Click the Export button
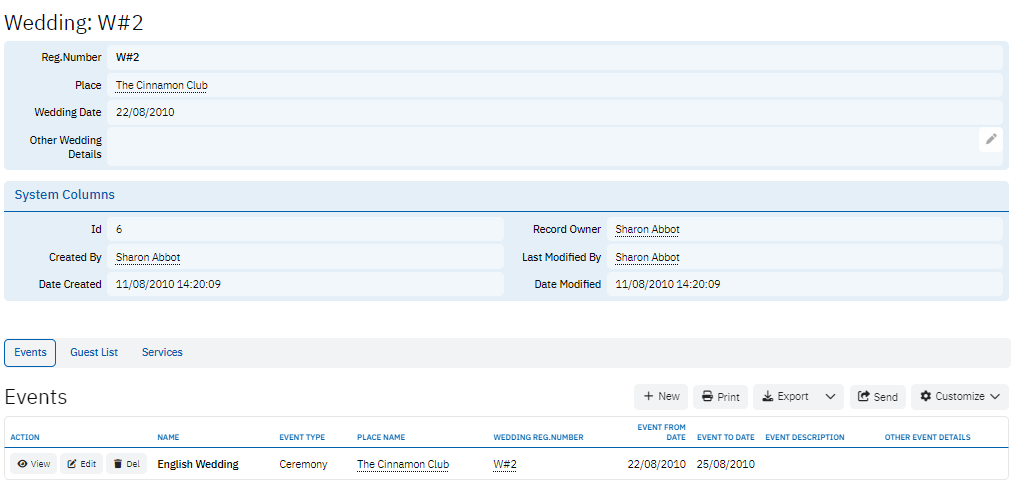Screen dimensions: 1015x489 (x=785, y=397)
